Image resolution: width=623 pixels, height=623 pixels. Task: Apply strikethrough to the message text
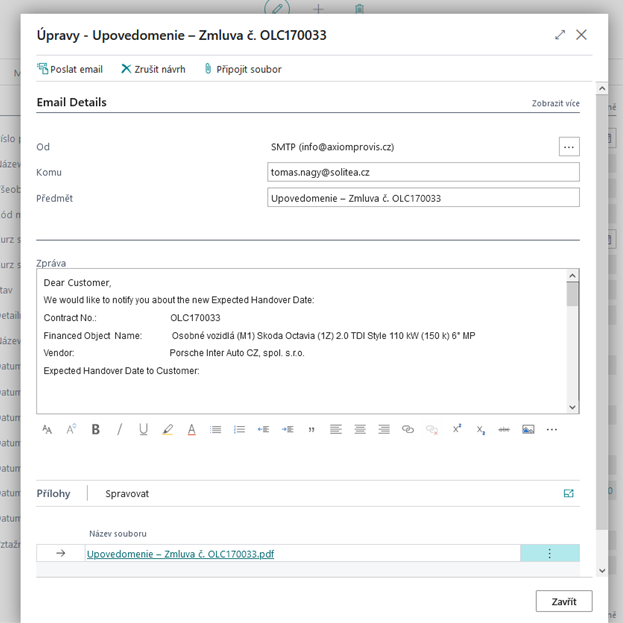504,429
